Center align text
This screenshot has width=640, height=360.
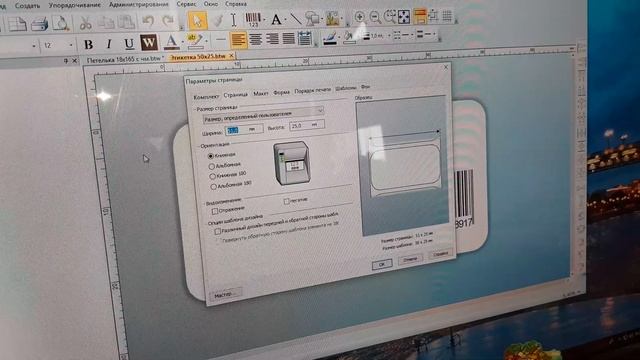point(256,39)
